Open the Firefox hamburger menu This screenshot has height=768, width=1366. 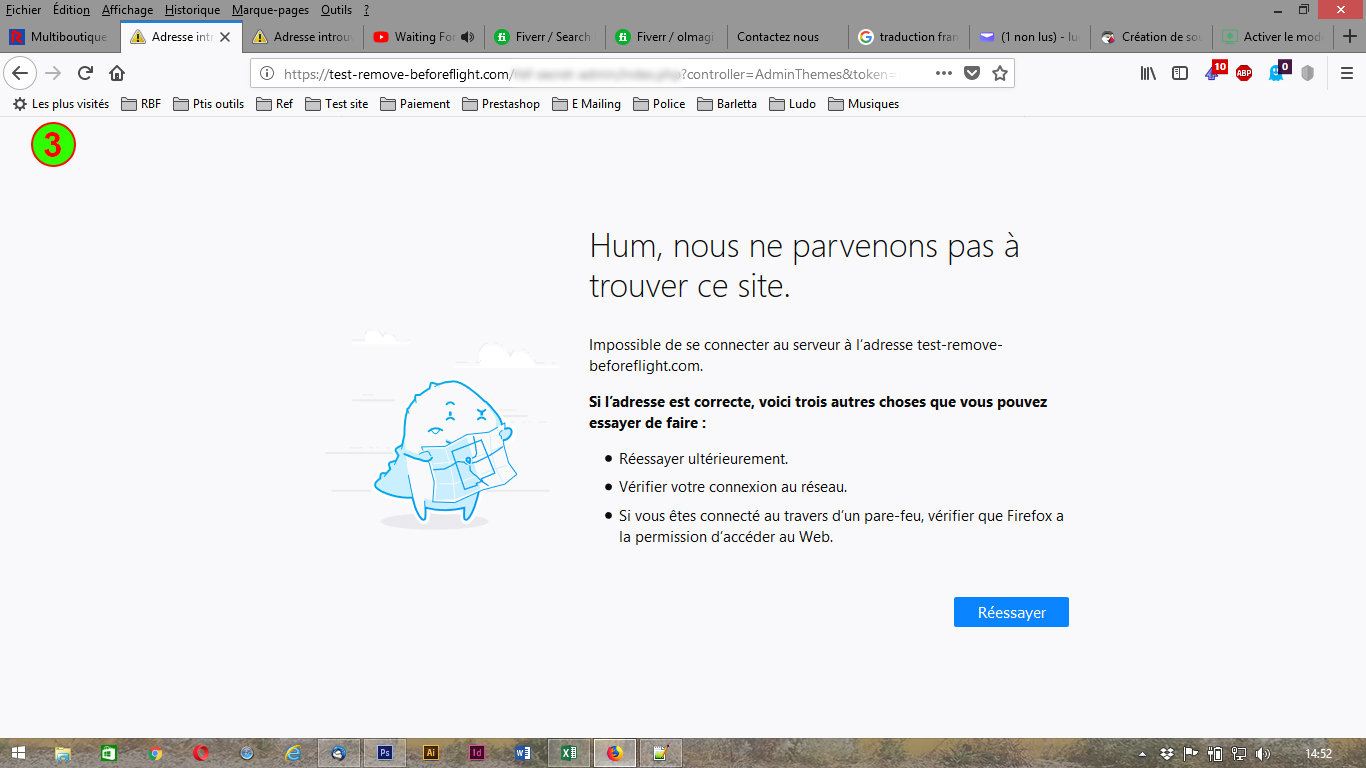click(1347, 73)
